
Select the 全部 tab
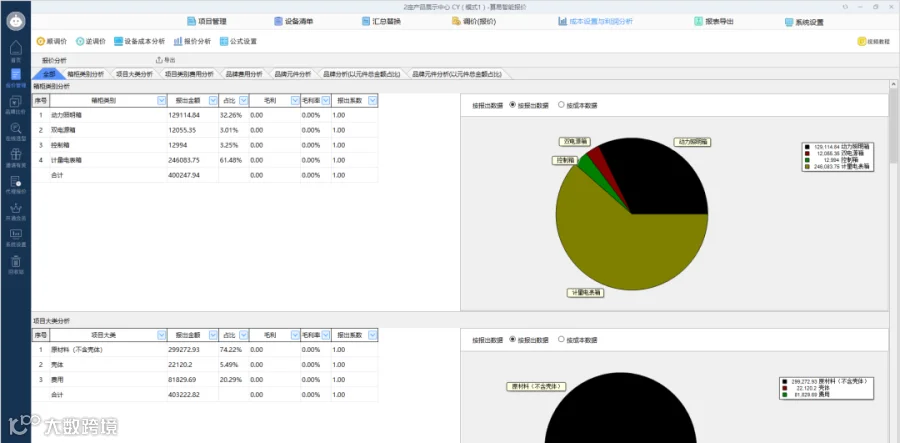click(48, 74)
